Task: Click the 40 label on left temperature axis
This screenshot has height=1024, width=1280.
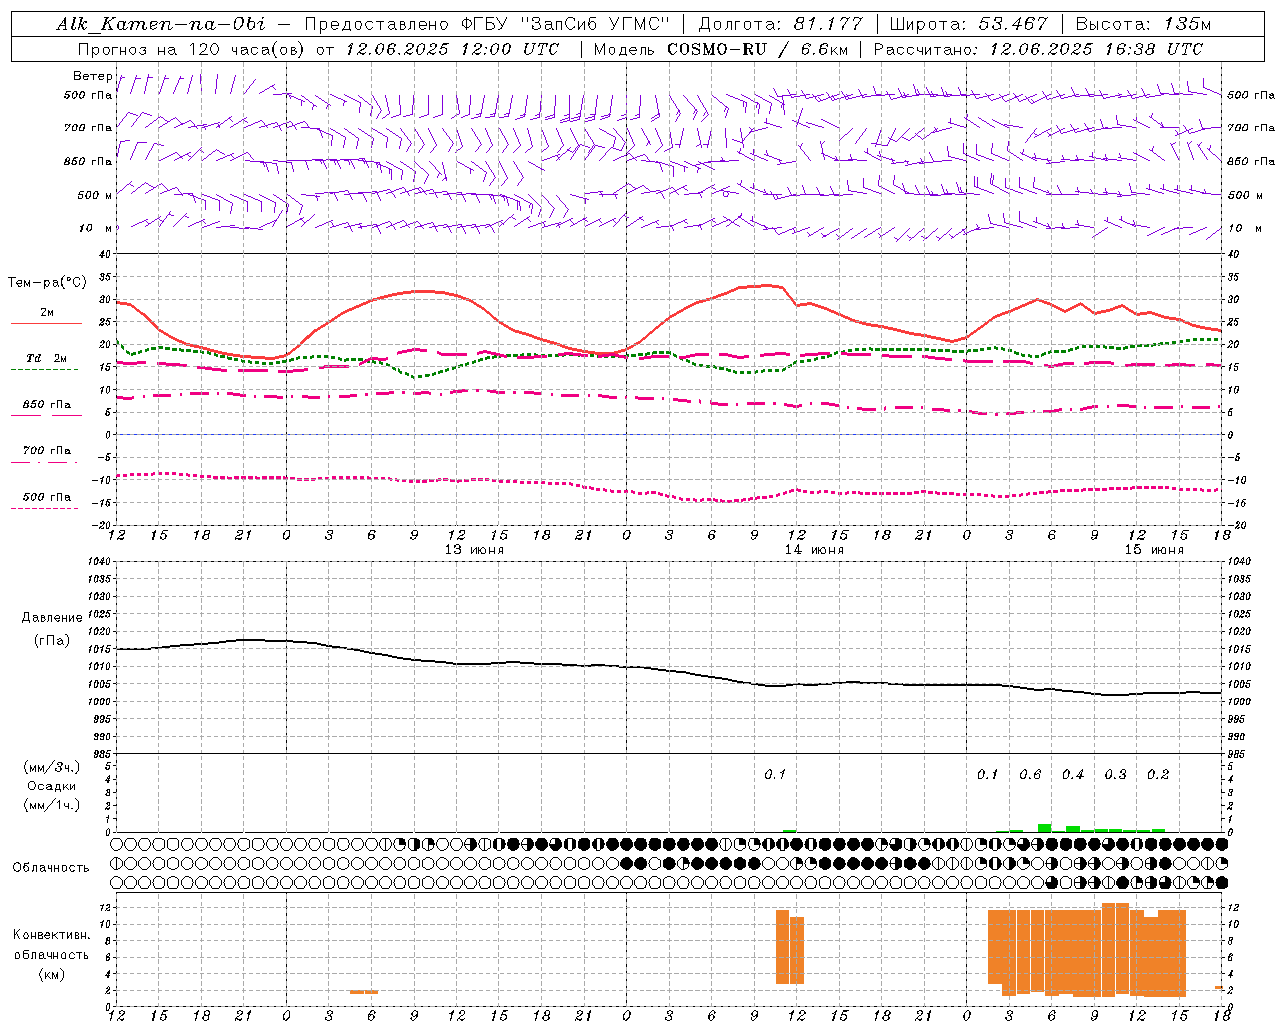Action: [x=107, y=255]
